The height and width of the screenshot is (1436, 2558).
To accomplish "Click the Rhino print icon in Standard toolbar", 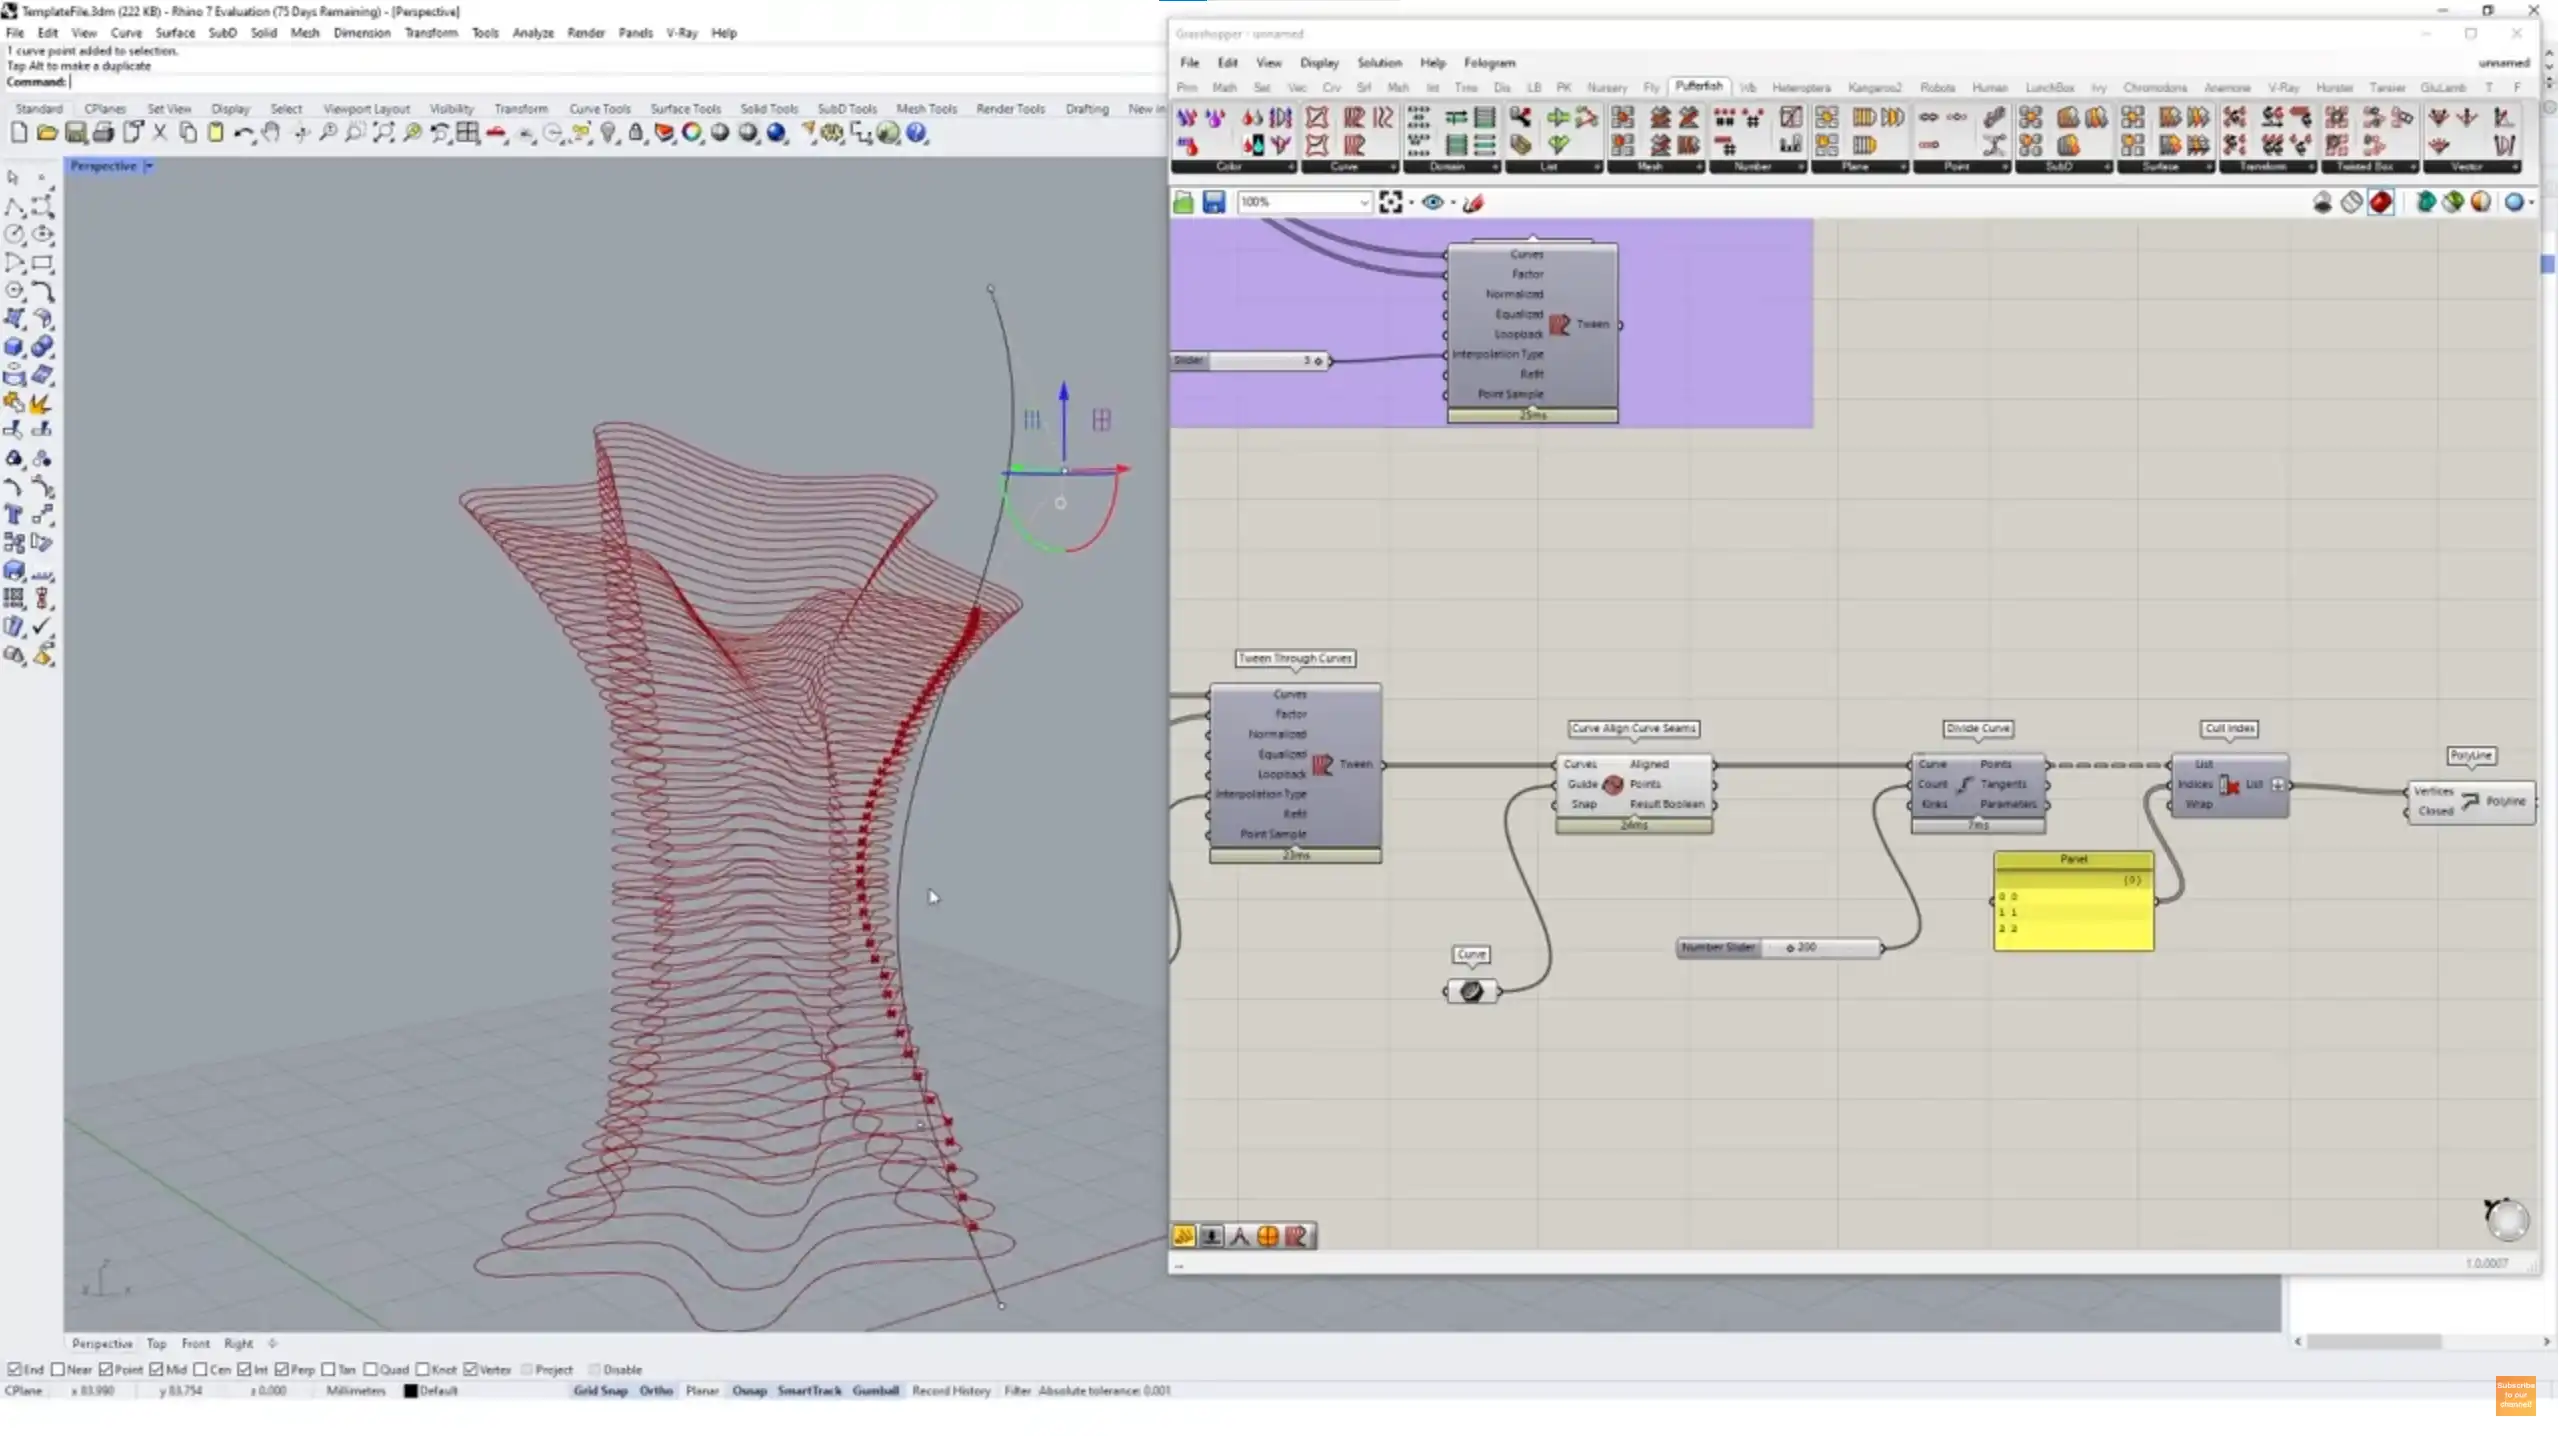I will point(103,133).
